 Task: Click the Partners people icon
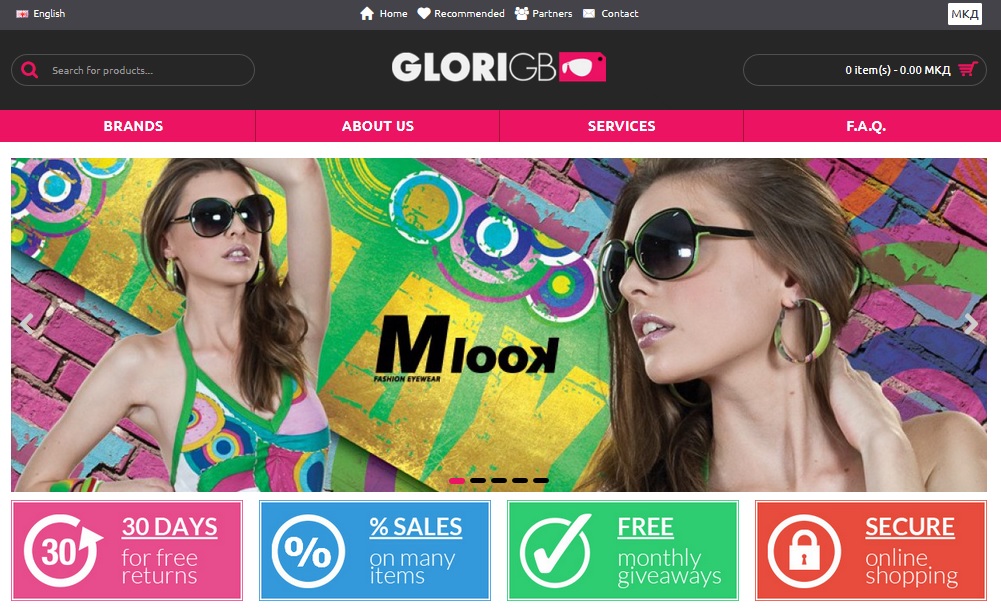[522, 13]
